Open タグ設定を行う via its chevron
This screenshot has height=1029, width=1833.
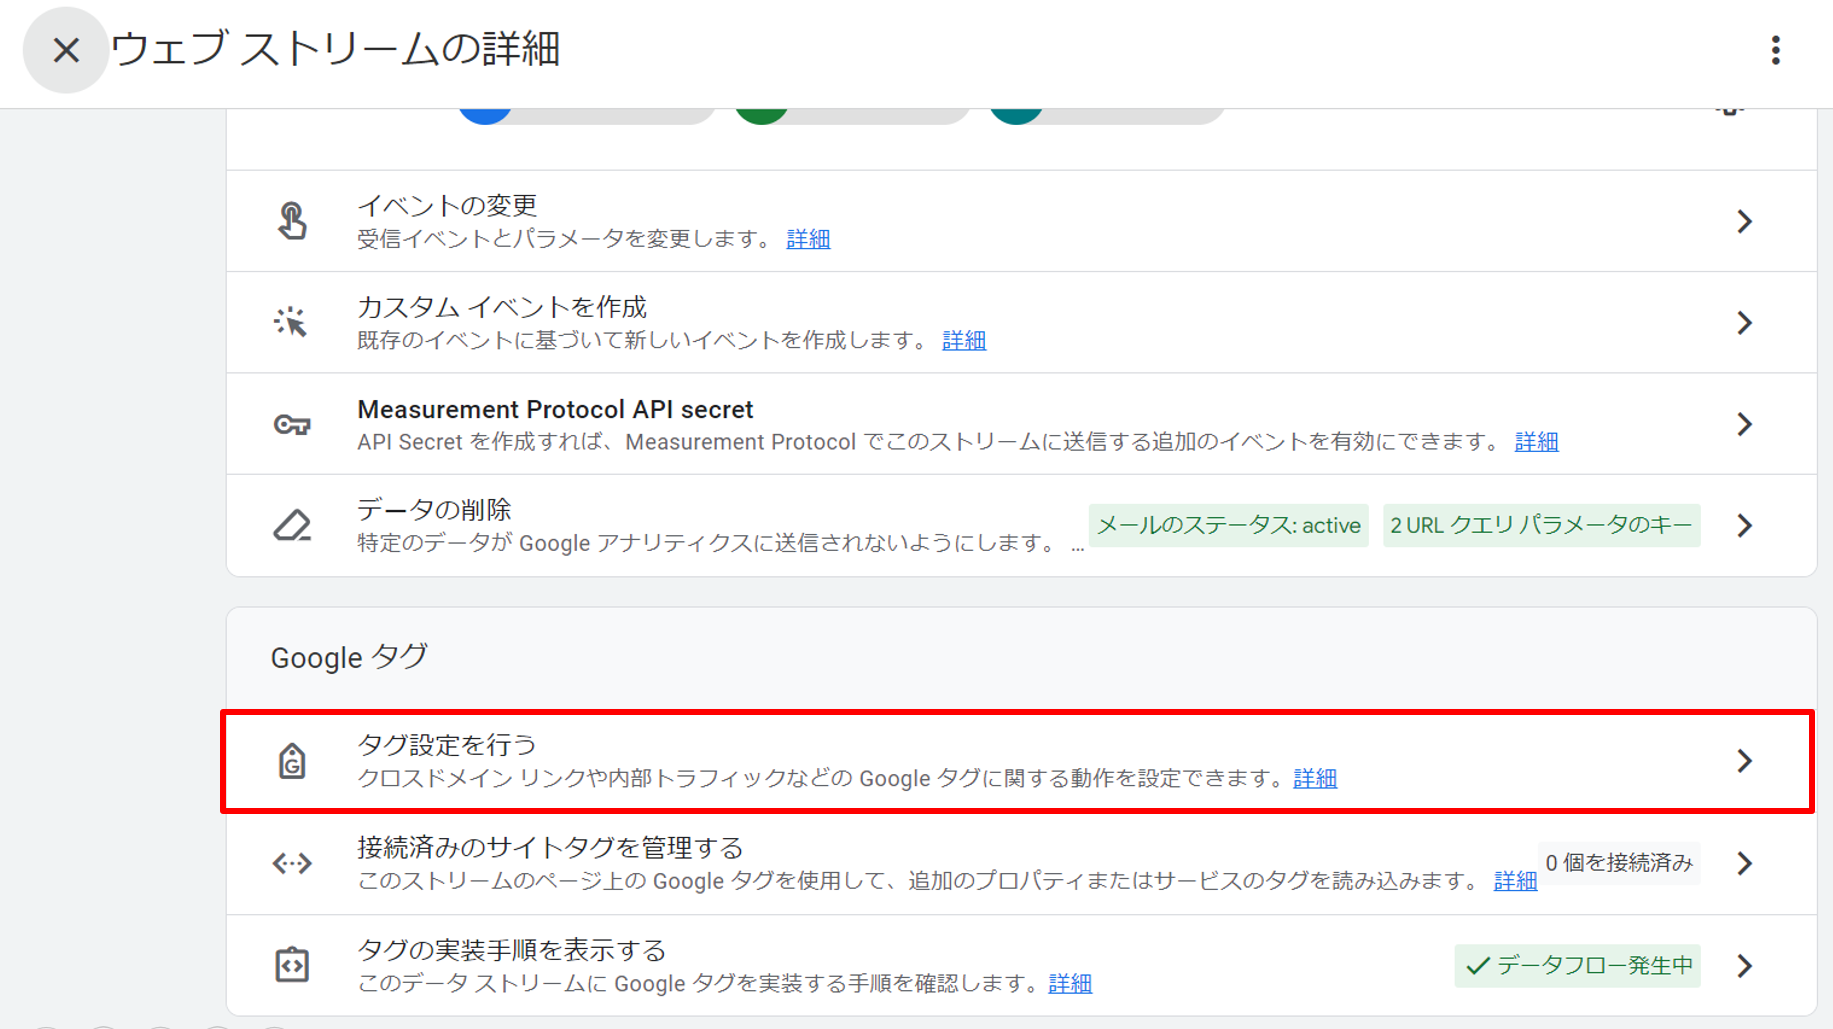coord(1744,761)
